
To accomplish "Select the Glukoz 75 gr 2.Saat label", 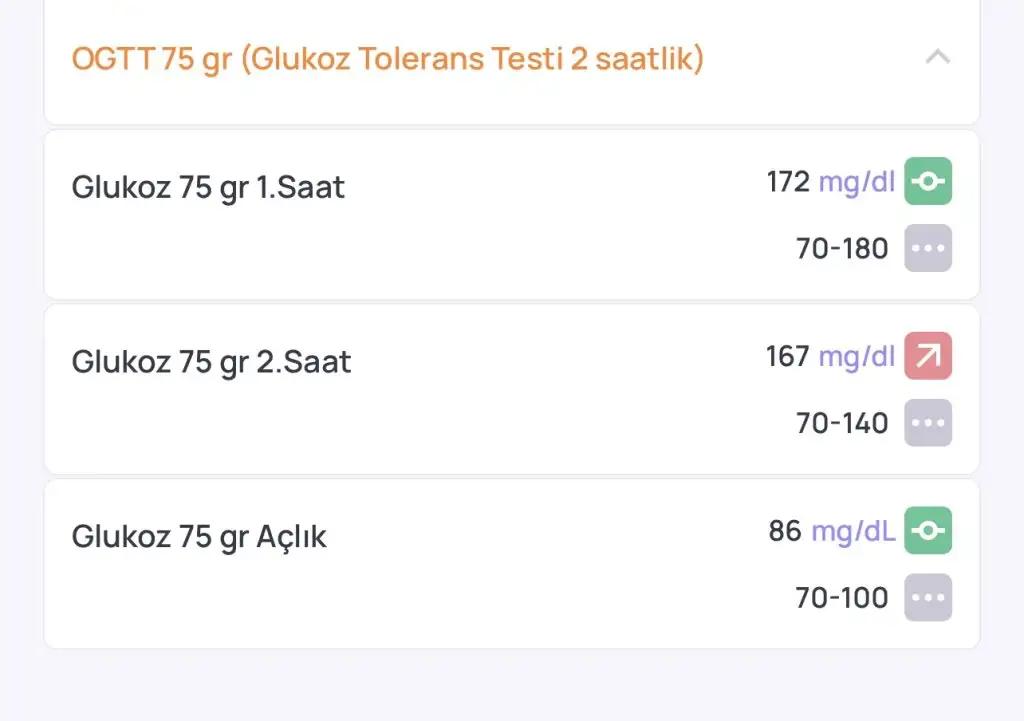I will coord(211,362).
